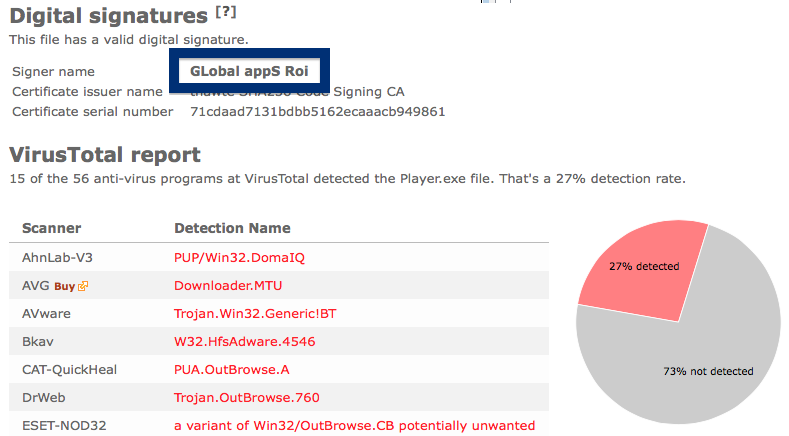Click the PUP/Win32.DomaIQ detection name
The width and height of the screenshot is (789, 436).
point(240,258)
